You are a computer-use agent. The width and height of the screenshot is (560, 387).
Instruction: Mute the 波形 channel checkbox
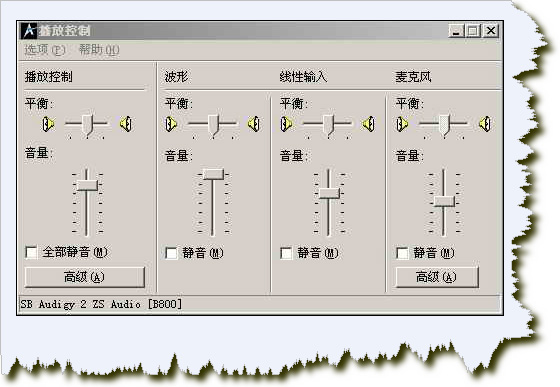coord(171,253)
